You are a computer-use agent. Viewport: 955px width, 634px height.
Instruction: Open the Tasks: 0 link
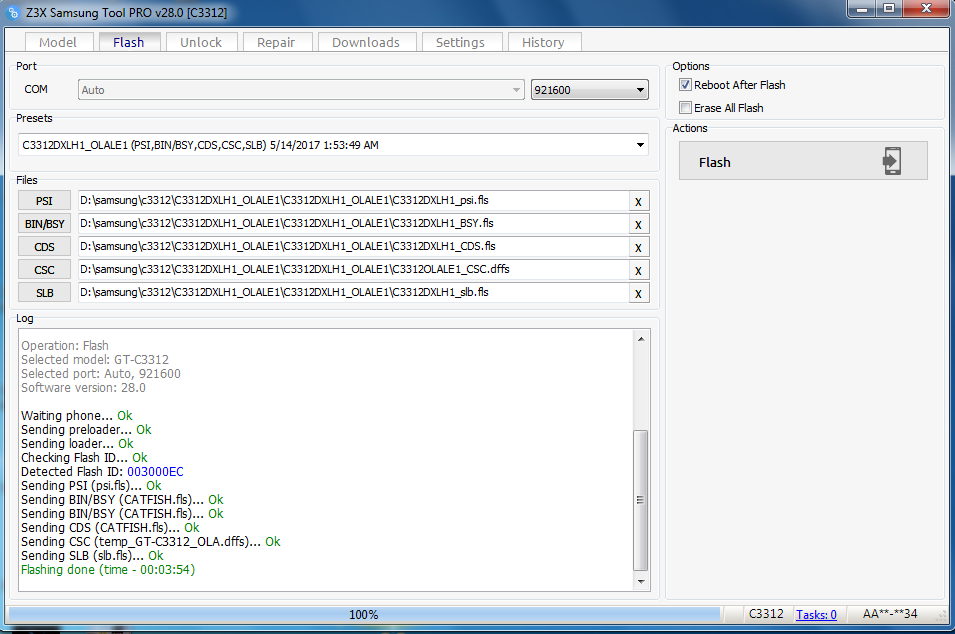coord(816,615)
